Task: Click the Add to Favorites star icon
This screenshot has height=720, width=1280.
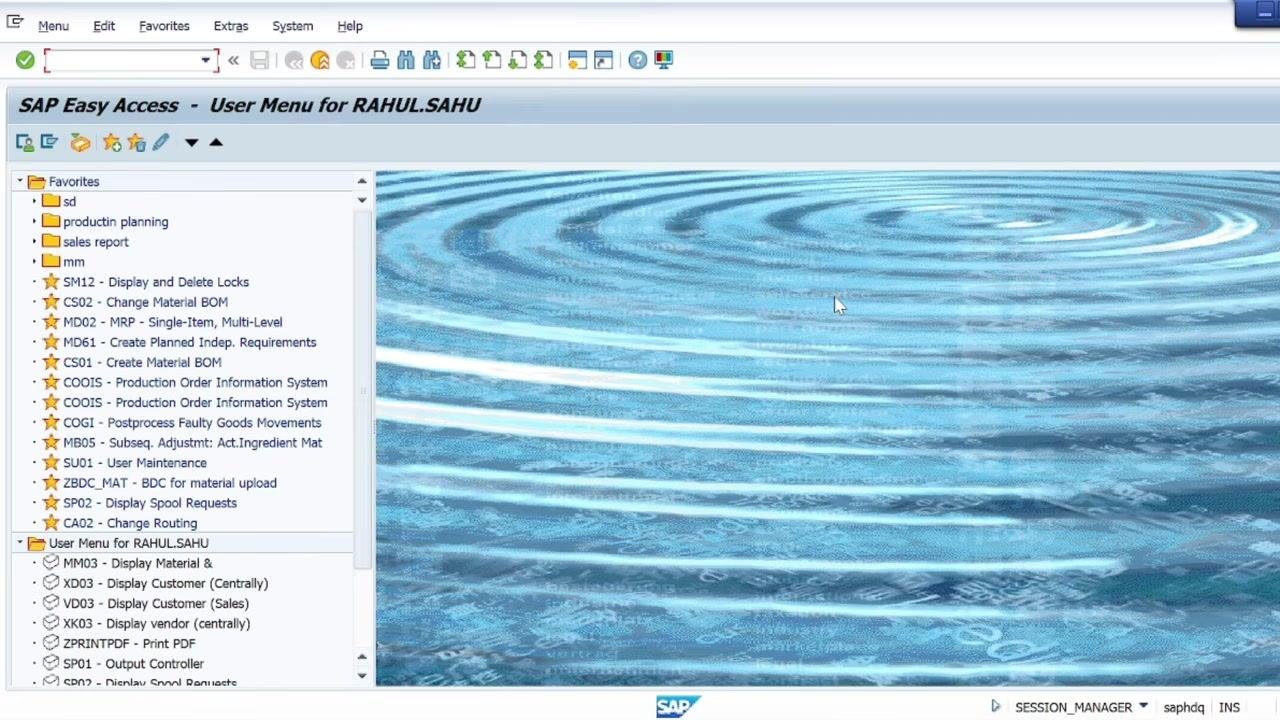Action: (x=111, y=143)
